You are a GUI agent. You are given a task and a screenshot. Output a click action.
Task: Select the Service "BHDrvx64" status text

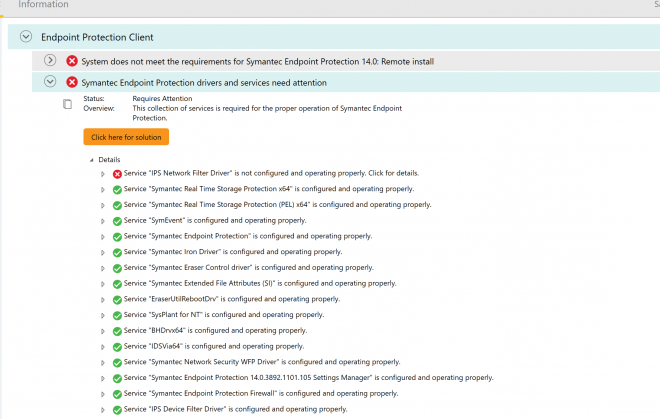(216, 331)
